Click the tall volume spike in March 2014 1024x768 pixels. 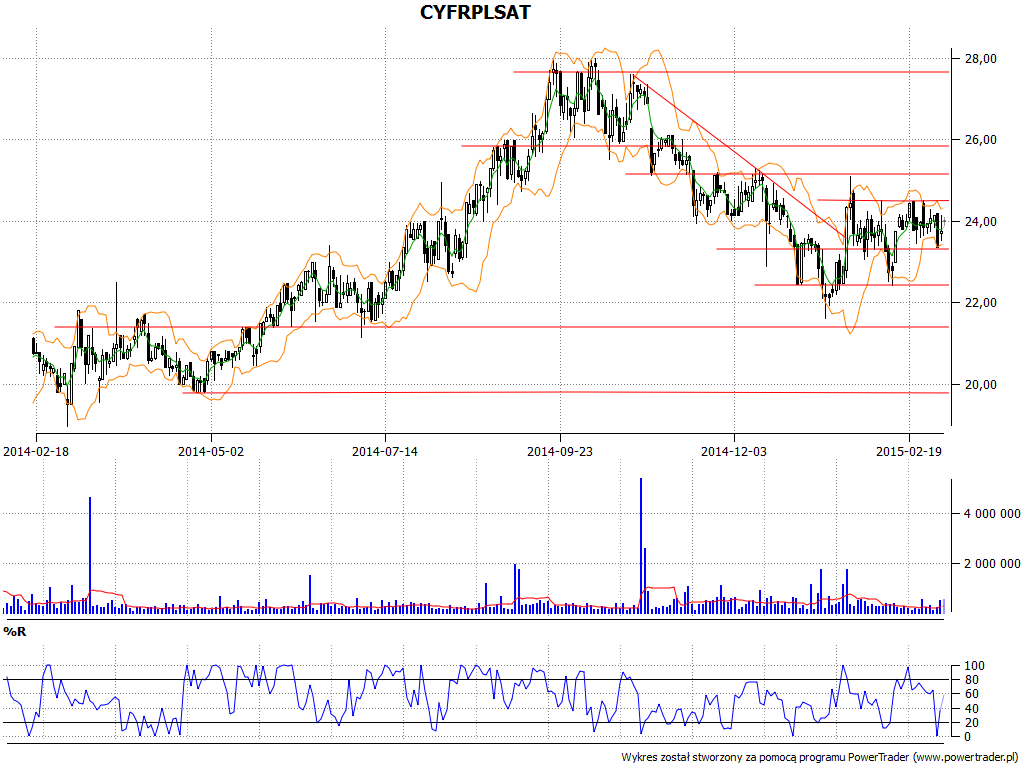[x=90, y=554]
